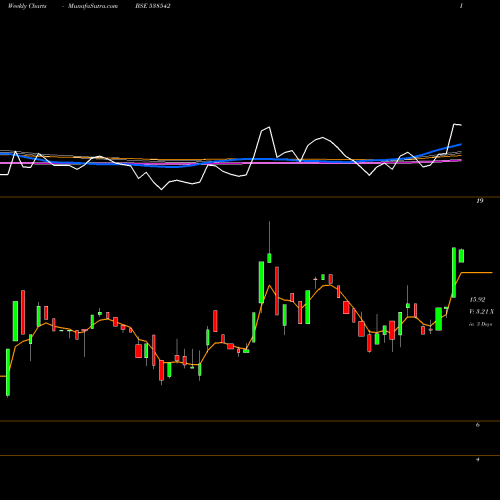Click the '4' axis label
Screen dimensions: 500x500
[x=478, y=459]
